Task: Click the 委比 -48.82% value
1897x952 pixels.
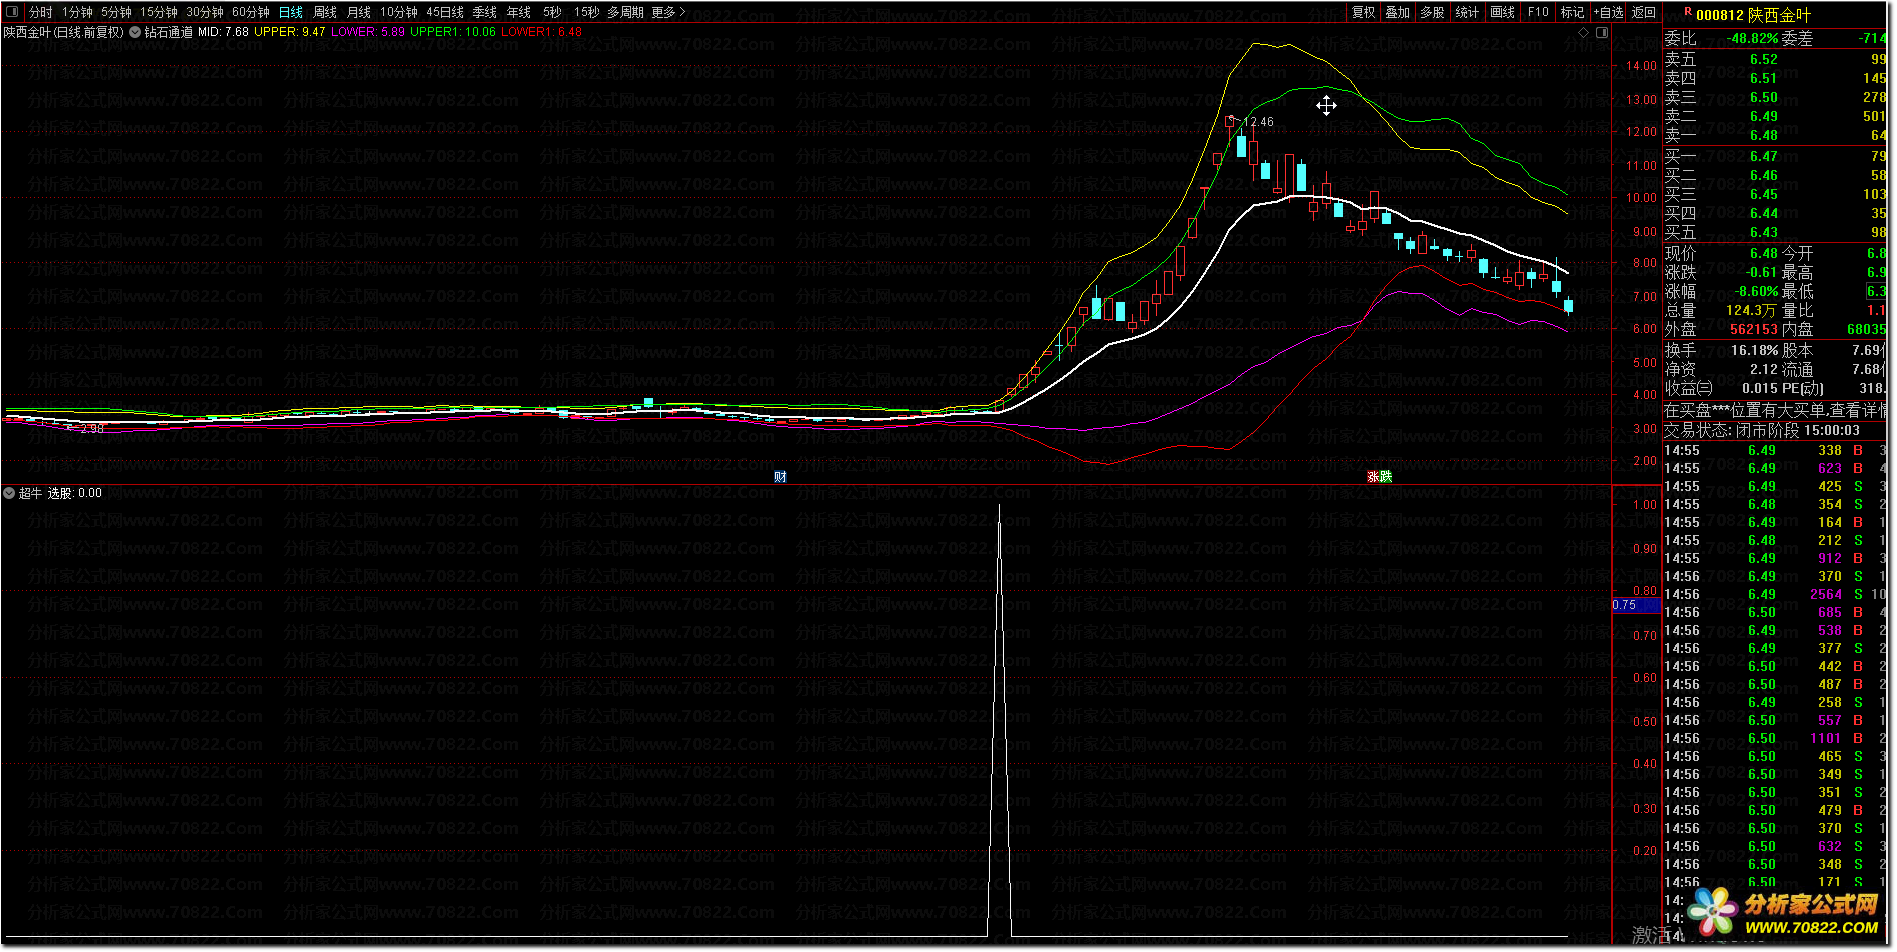Action: tap(1752, 38)
